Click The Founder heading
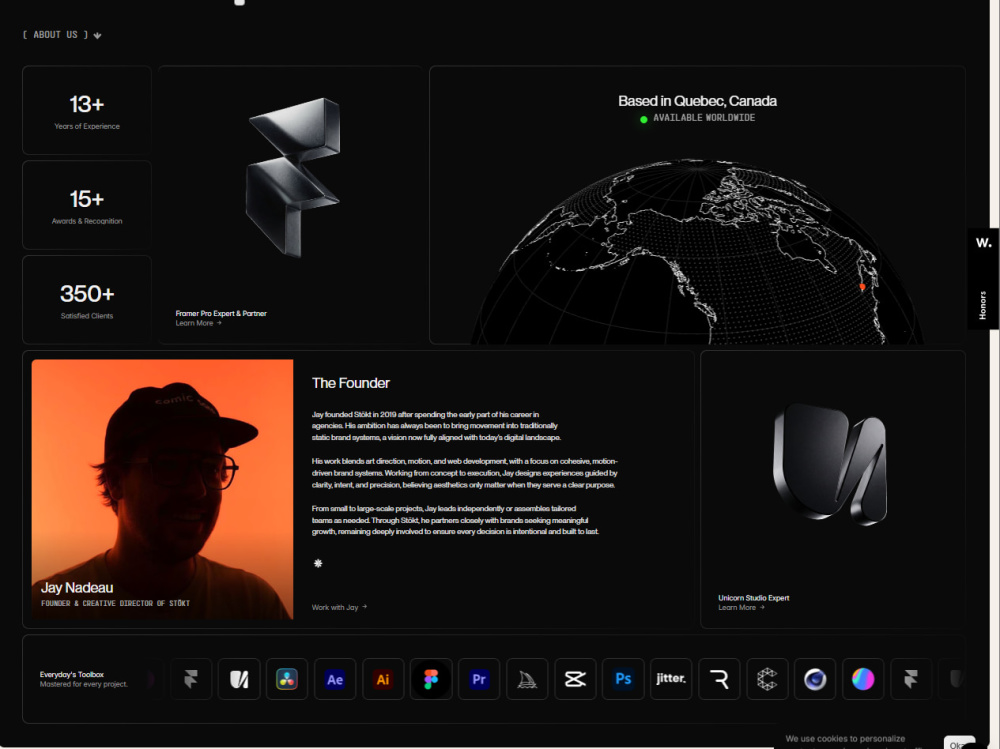 pyautogui.click(x=351, y=383)
